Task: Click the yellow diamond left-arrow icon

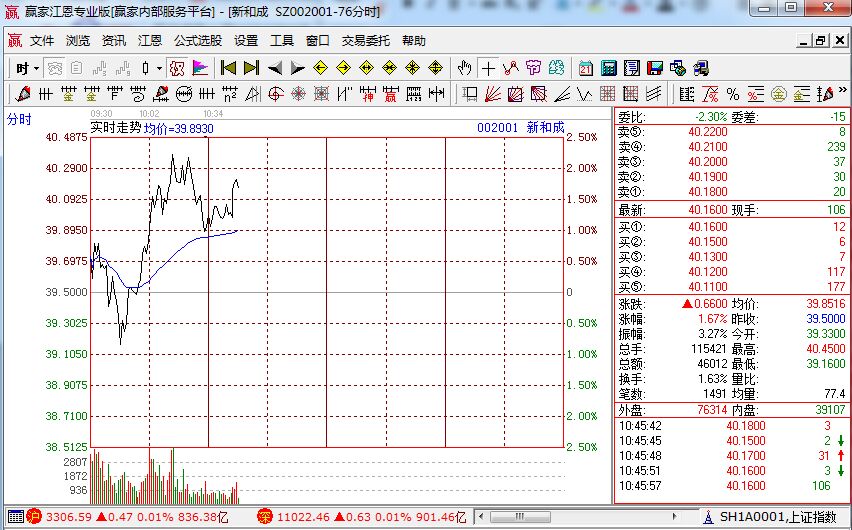Action: point(321,68)
